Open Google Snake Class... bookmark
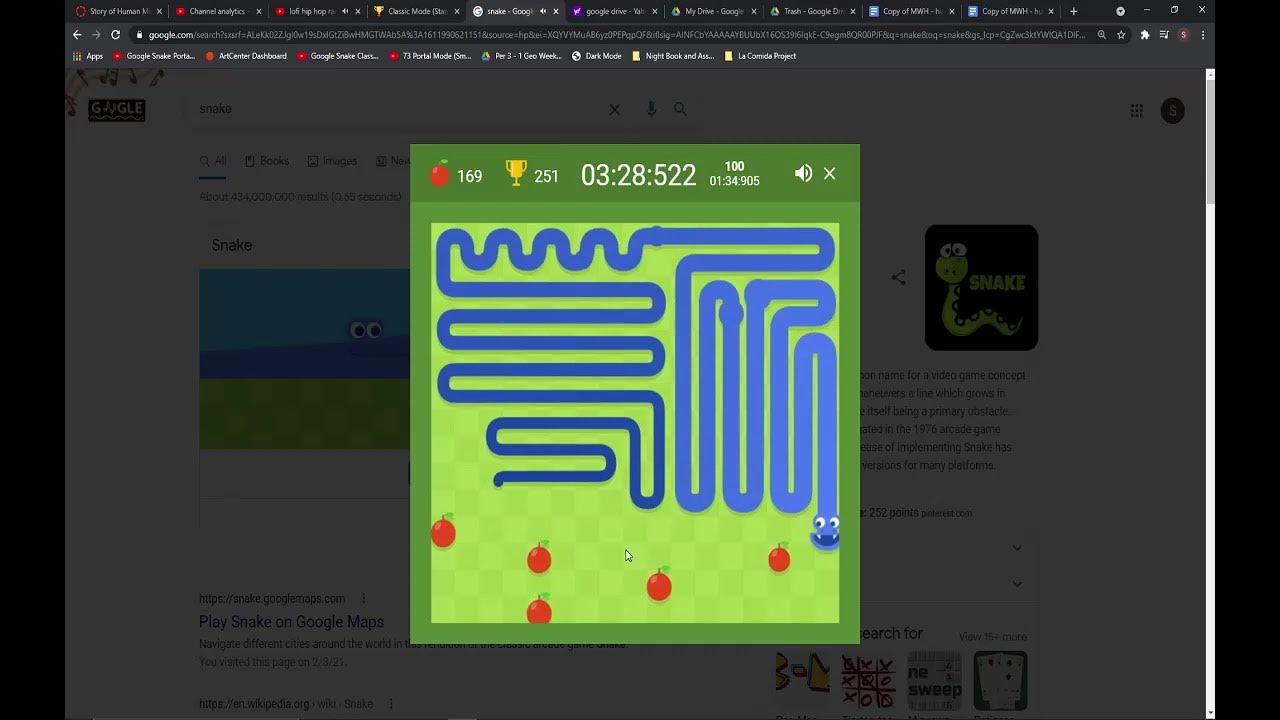The image size is (1280, 720). [338, 56]
